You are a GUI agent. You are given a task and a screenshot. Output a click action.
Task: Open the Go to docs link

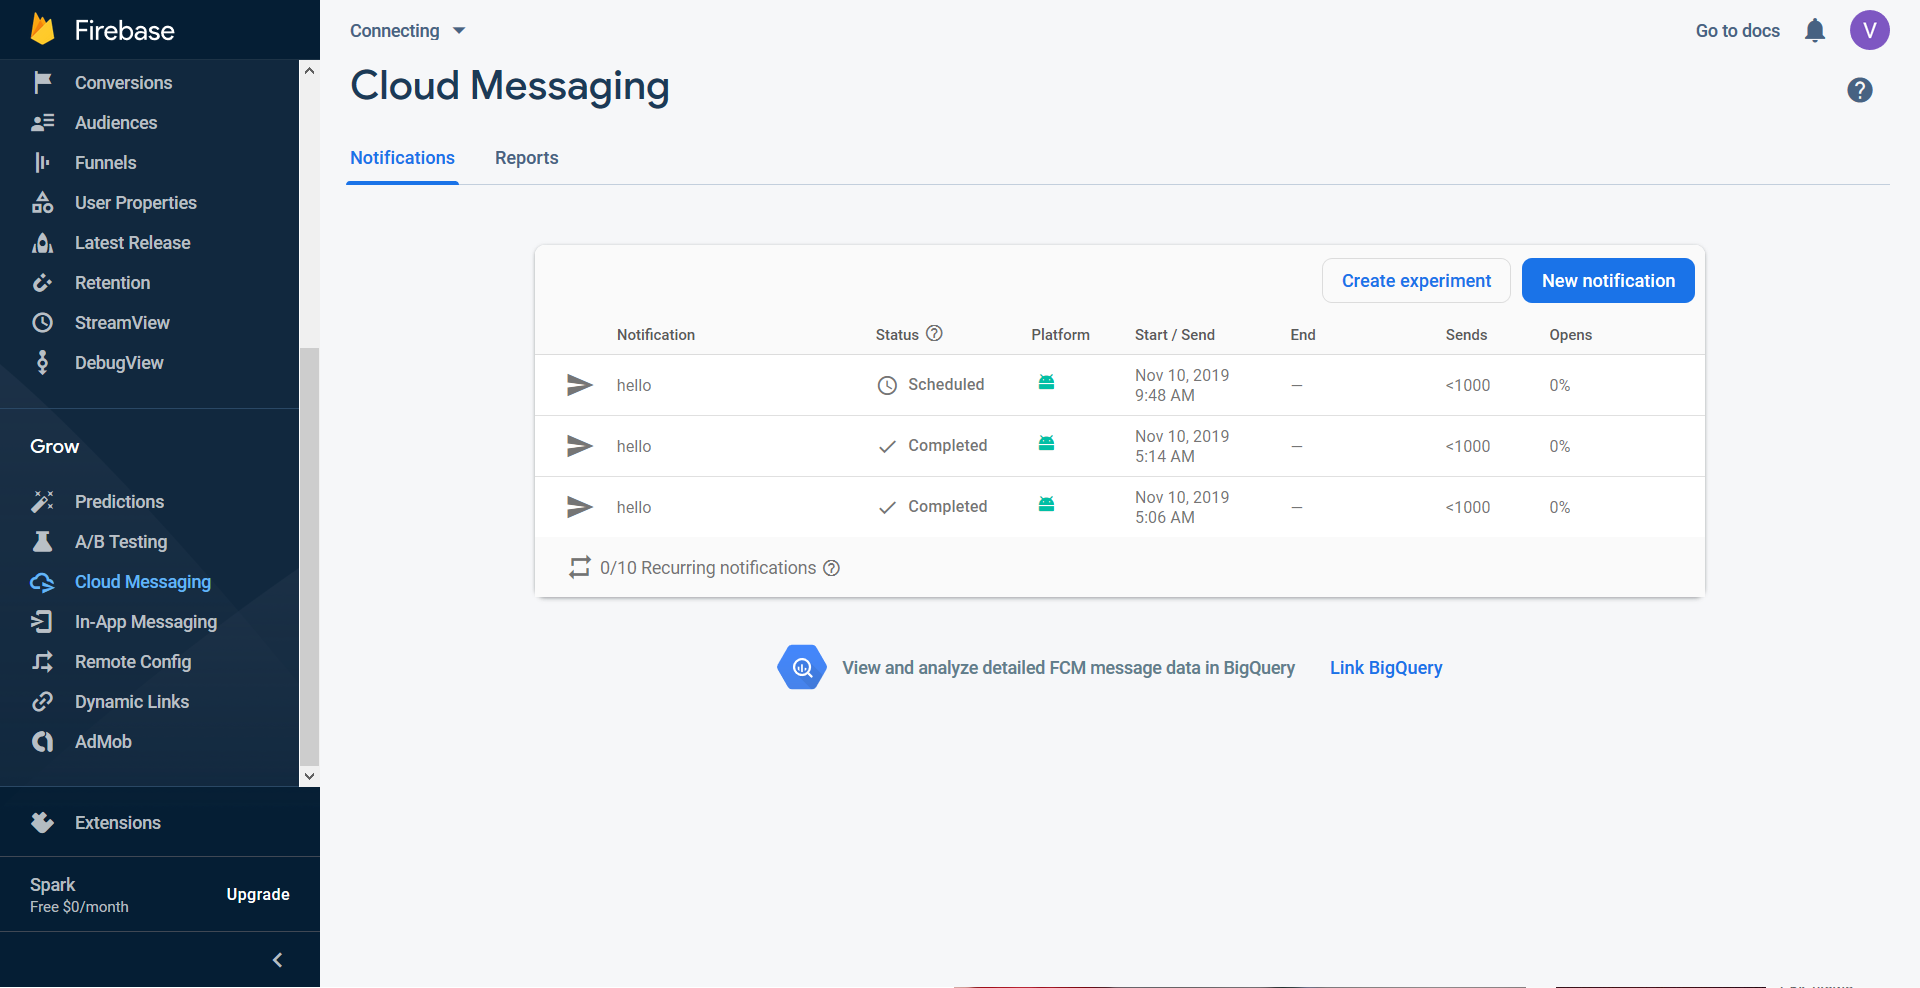tap(1738, 31)
